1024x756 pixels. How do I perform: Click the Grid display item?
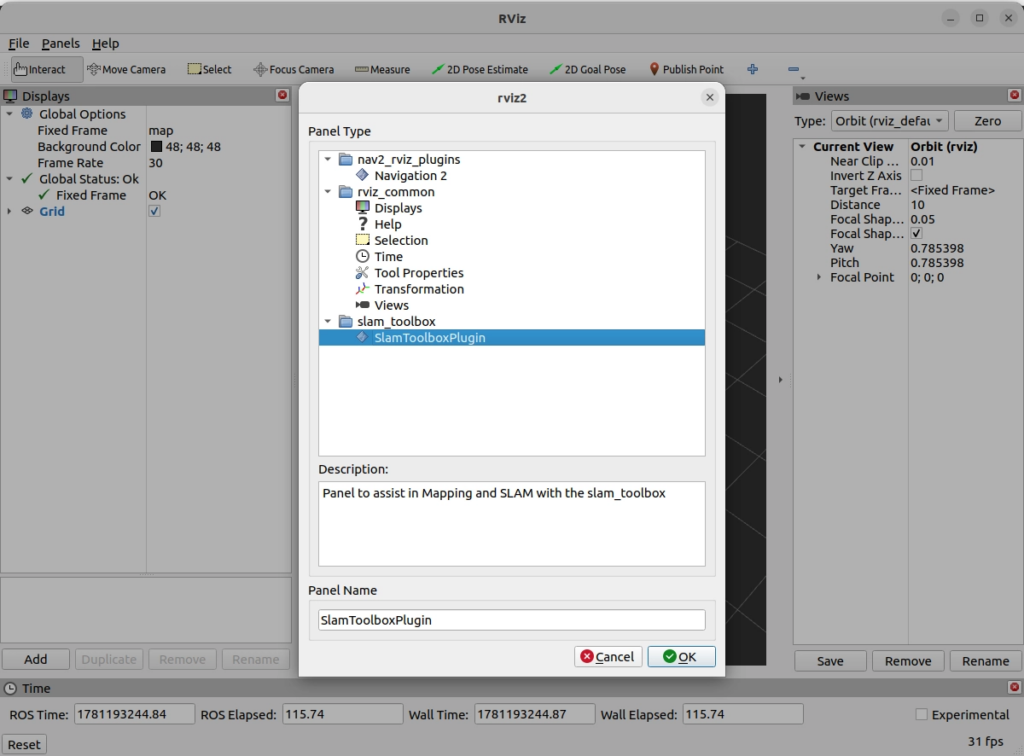click(52, 211)
